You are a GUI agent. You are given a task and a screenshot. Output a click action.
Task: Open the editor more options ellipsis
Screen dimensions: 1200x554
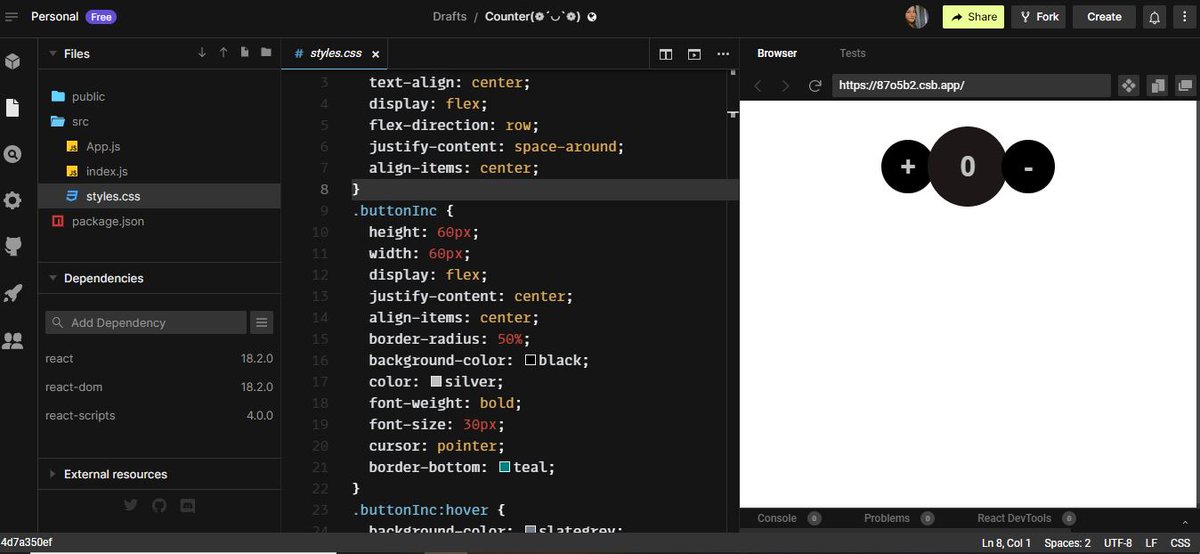[723, 54]
